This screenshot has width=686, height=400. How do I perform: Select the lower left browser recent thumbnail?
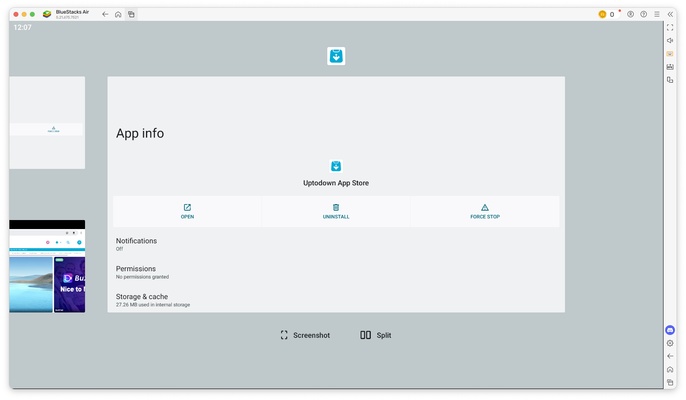pyautogui.click(x=47, y=266)
